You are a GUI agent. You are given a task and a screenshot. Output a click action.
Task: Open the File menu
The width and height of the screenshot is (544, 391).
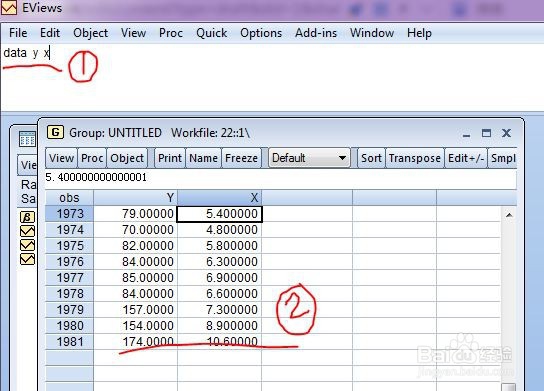coord(18,33)
